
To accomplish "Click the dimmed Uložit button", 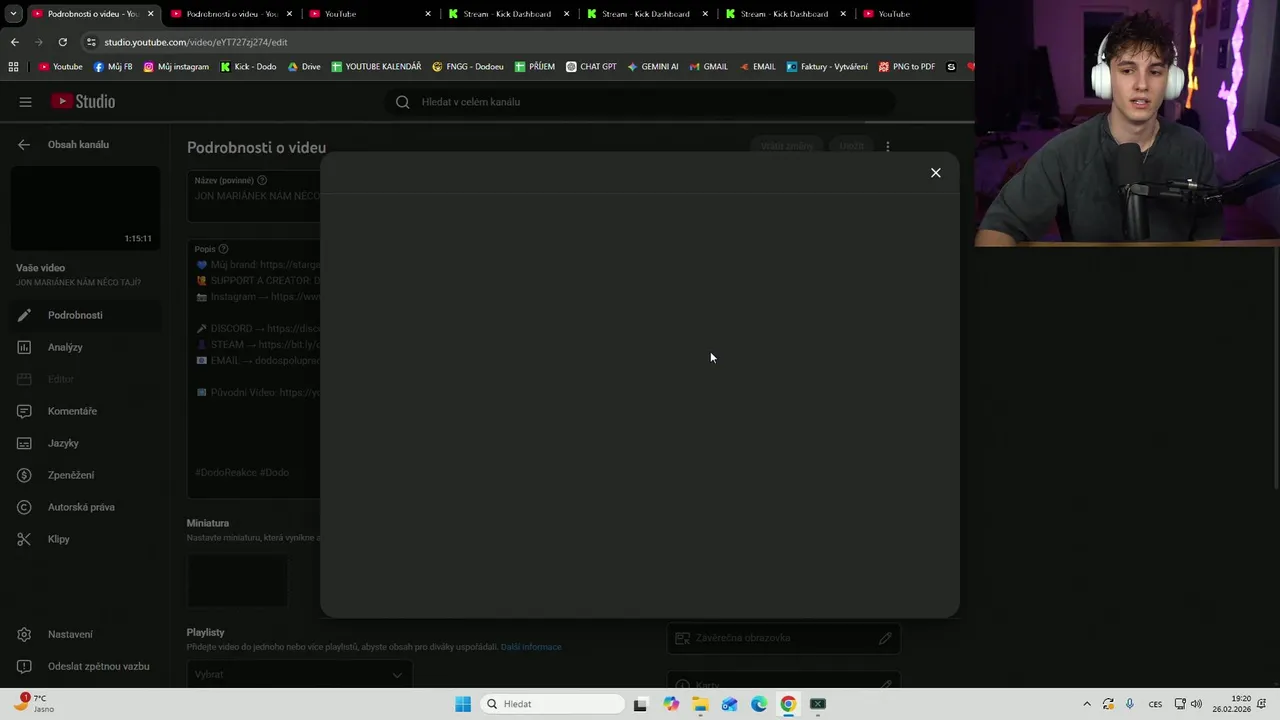I will [x=852, y=146].
